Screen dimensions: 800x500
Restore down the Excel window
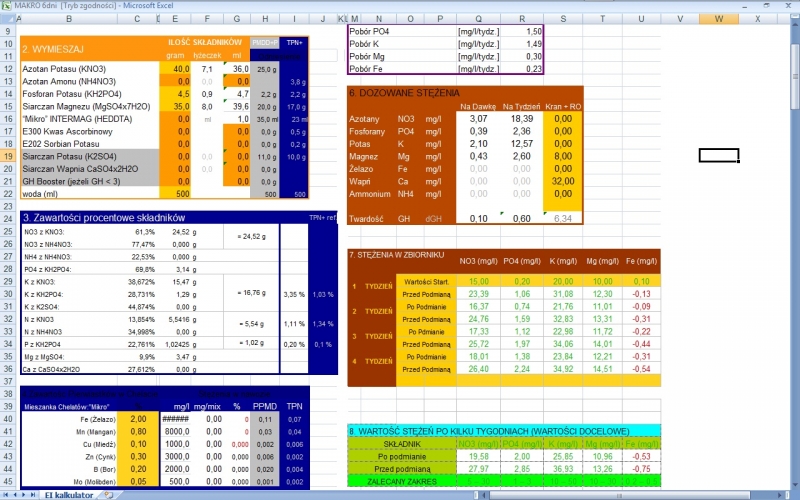(766, 5)
